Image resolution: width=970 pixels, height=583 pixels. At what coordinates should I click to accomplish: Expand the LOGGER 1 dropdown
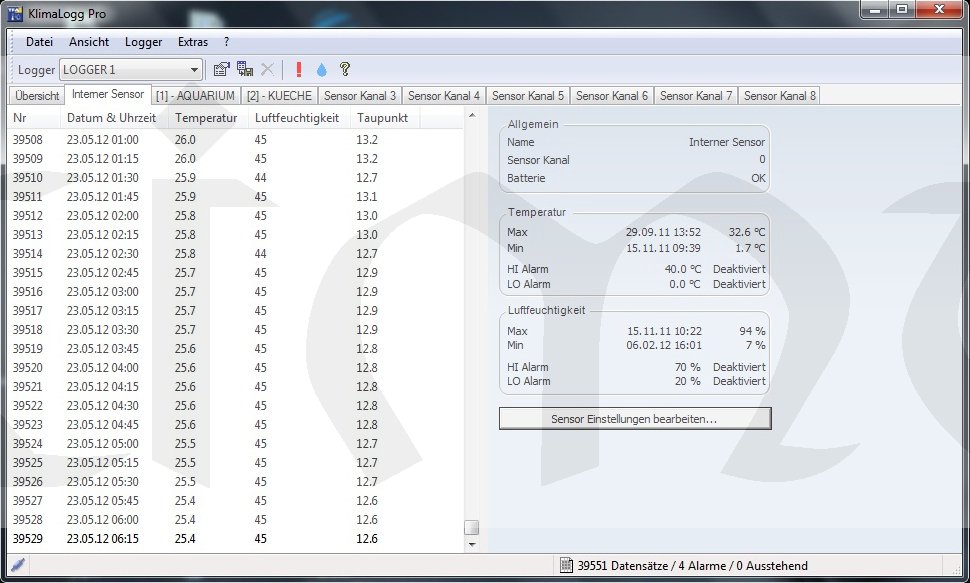click(x=194, y=70)
